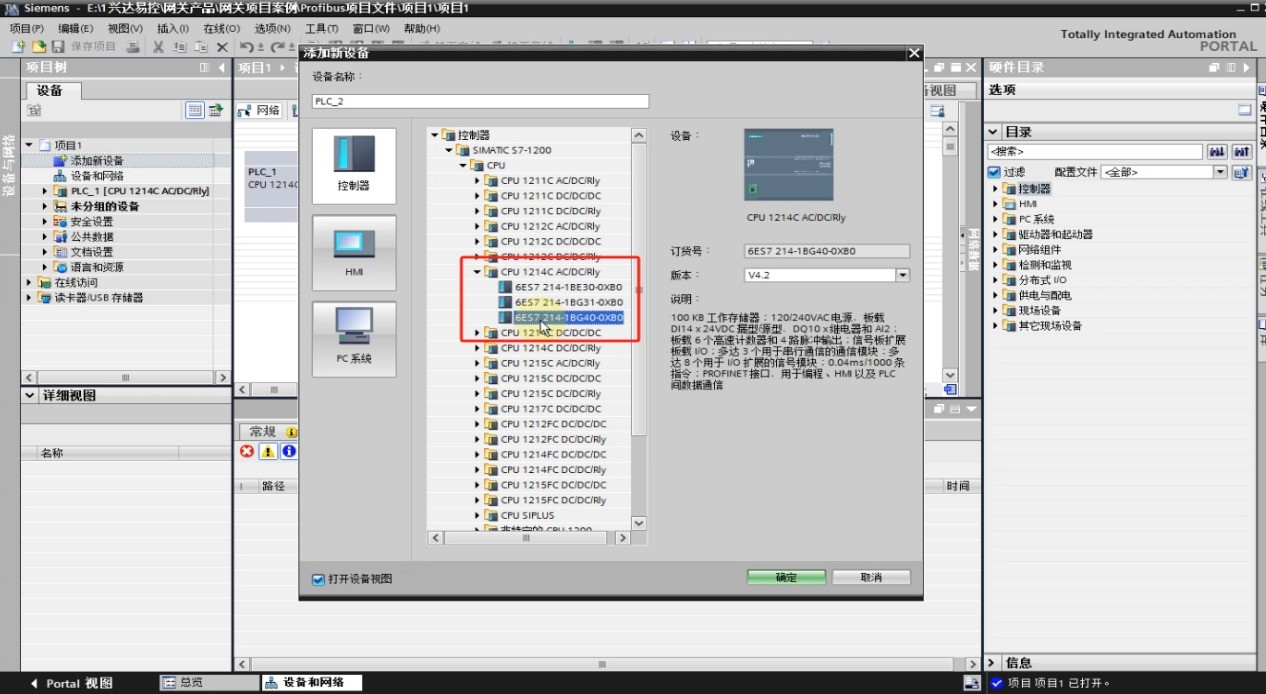Viewport: 1266px width, 694px height.
Task: Expand the CPU 1215C DC/DC/DC node
Action: coord(477,379)
